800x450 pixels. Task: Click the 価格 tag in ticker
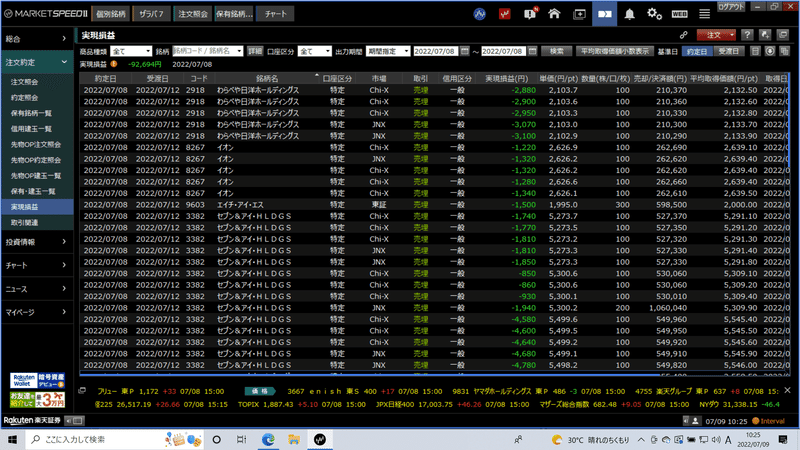click(x=260, y=391)
